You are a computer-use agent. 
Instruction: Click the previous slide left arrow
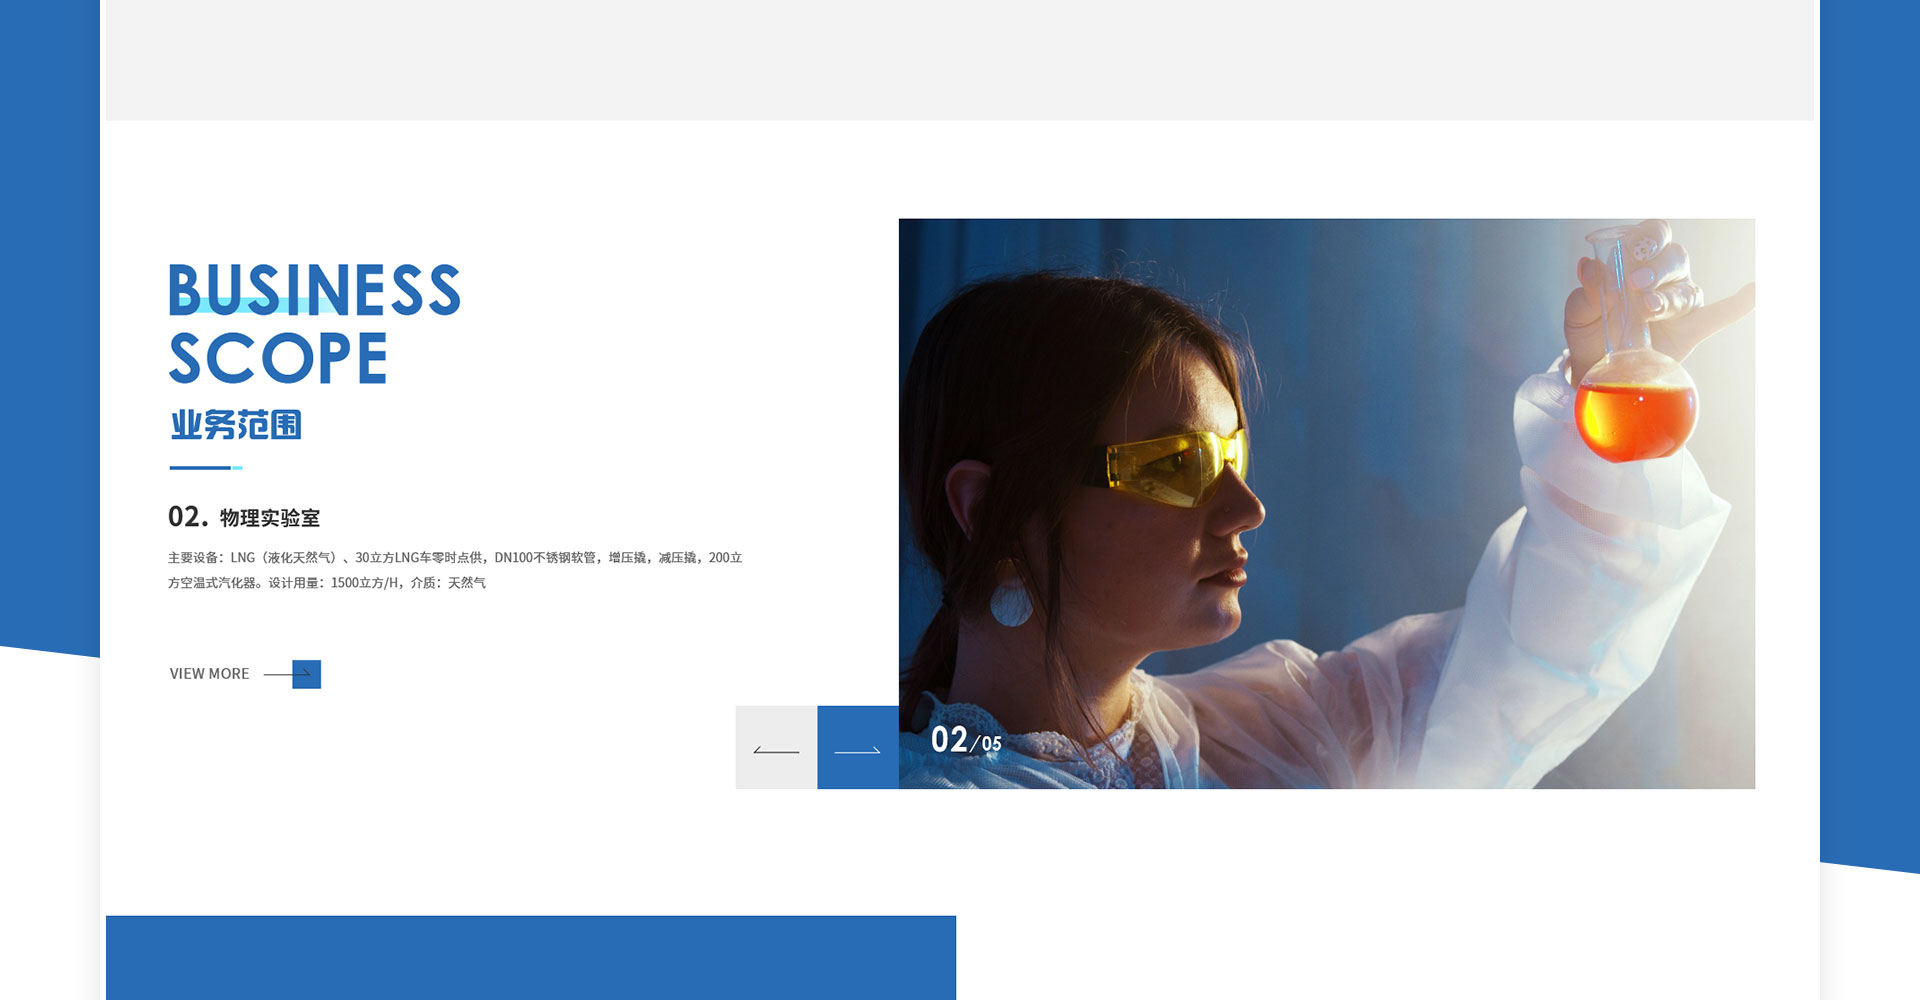coord(776,748)
